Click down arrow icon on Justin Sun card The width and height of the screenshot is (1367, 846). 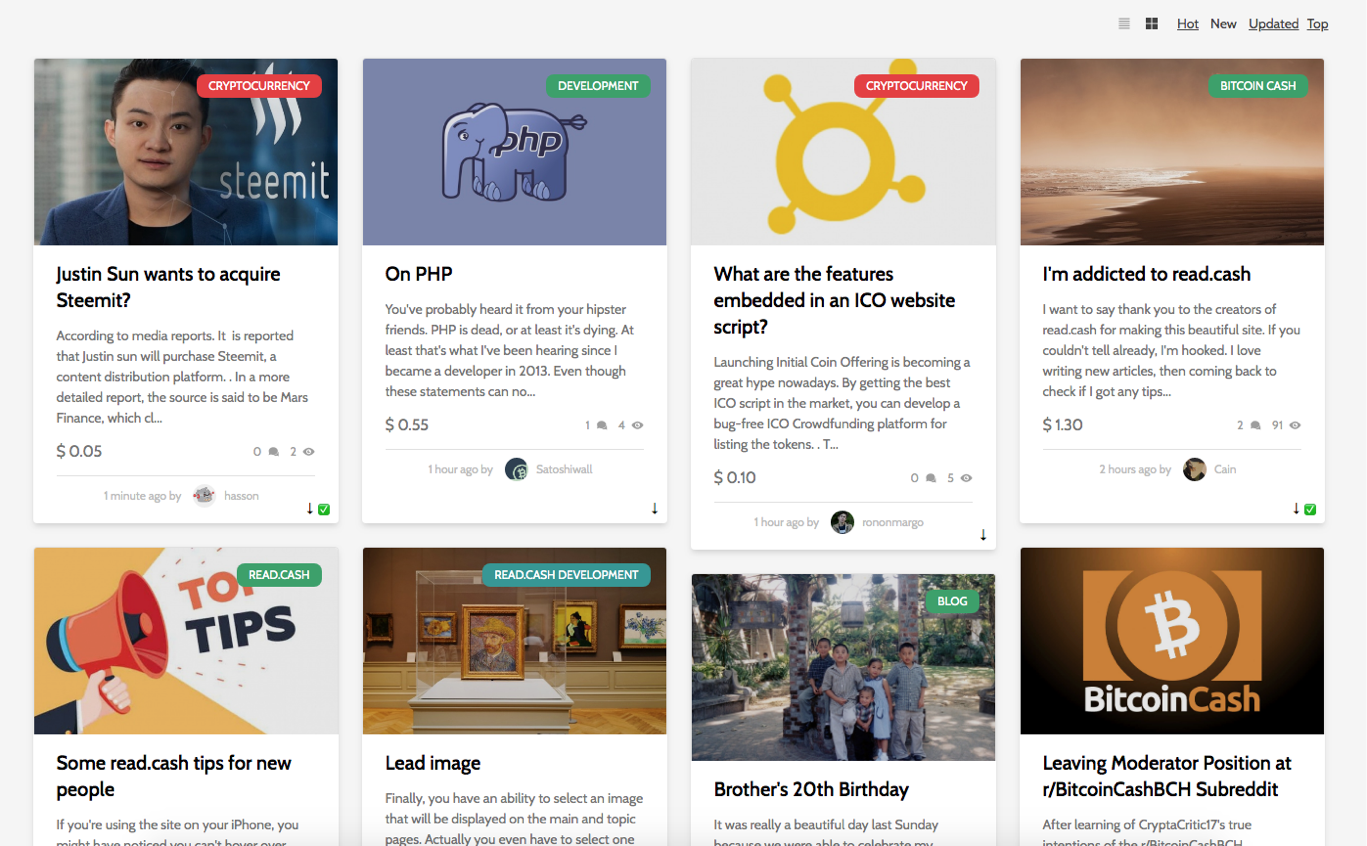pyautogui.click(x=310, y=509)
